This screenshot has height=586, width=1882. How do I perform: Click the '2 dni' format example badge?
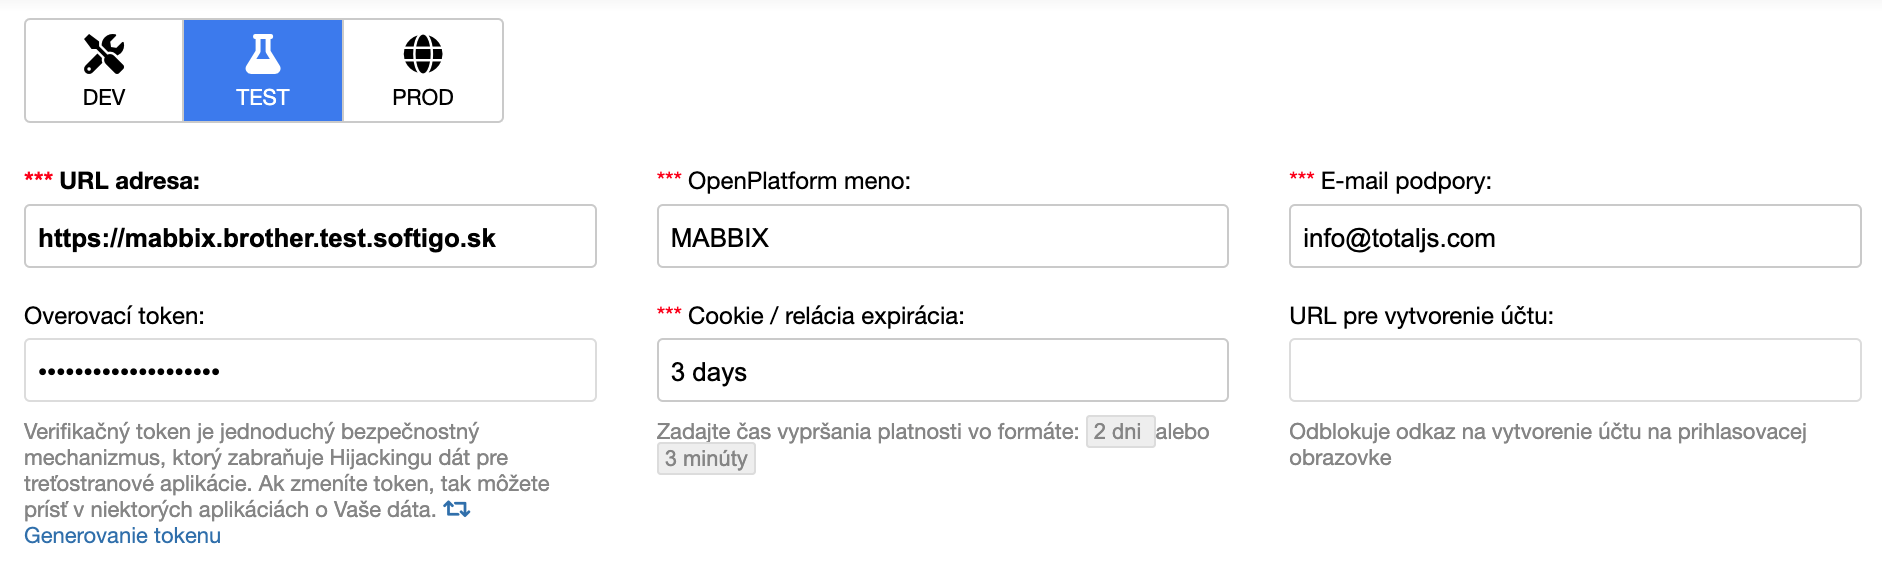click(1118, 432)
